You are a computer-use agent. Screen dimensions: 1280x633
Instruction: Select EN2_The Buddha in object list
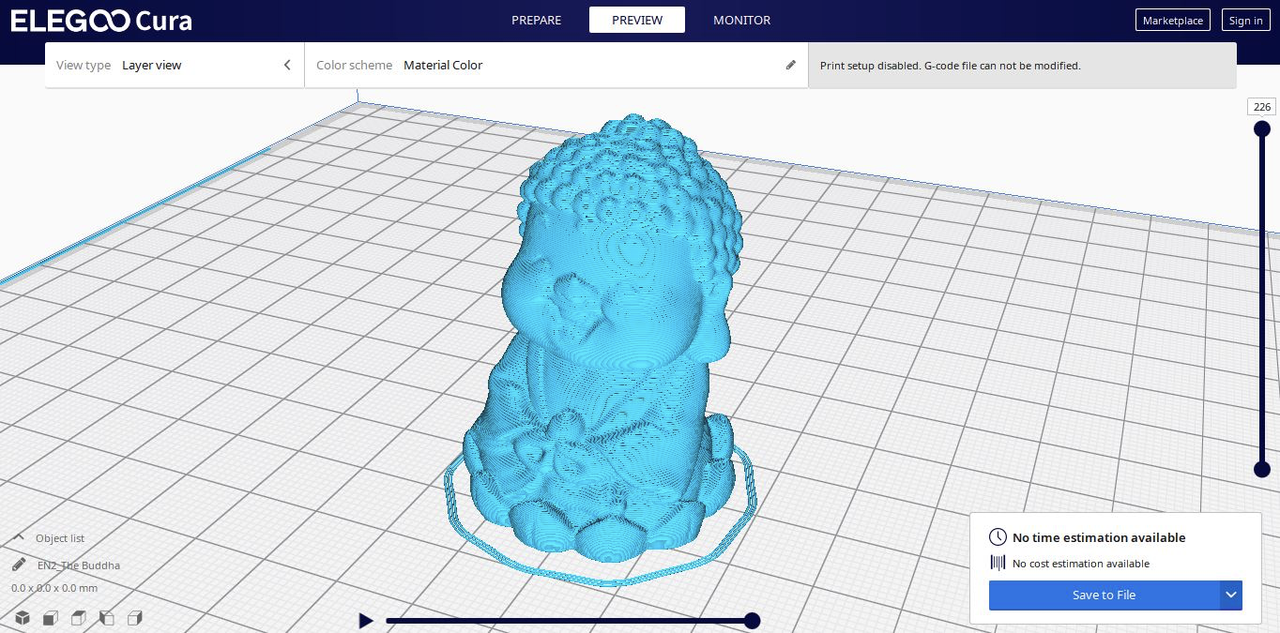pos(79,565)
